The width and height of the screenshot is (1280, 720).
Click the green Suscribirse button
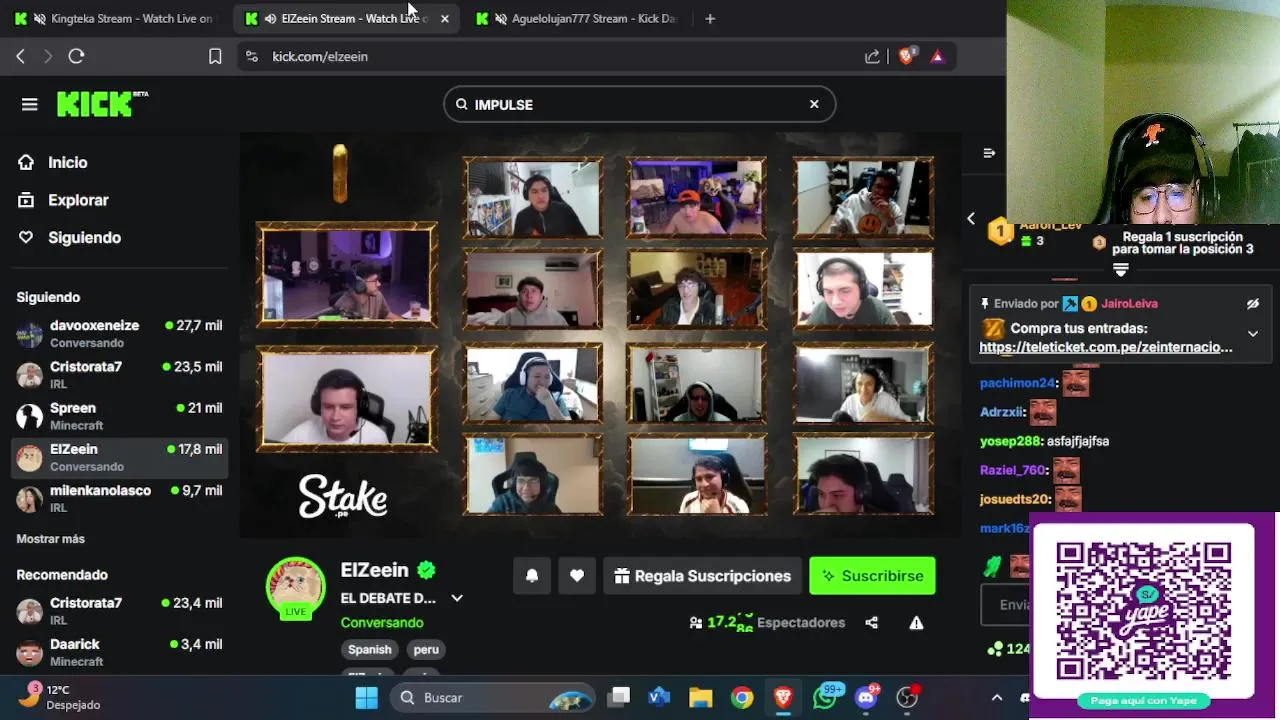pos(872,576)
